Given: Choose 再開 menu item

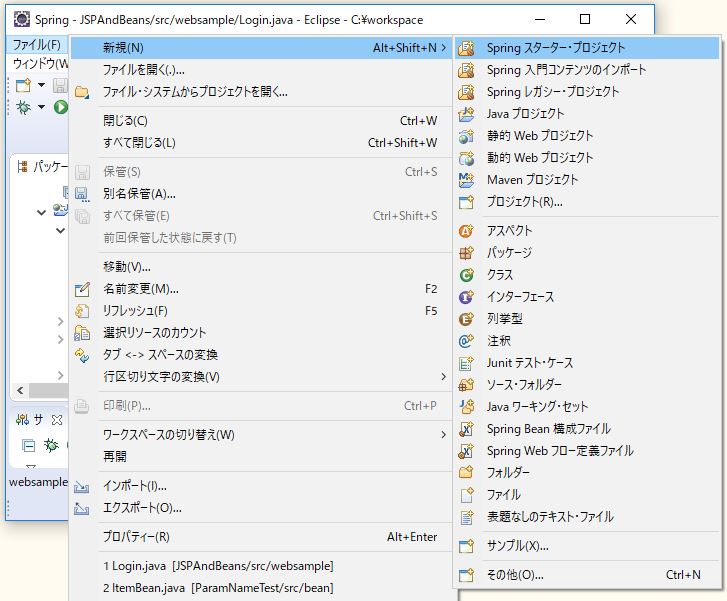Looking at the screenshot, I should point(261,457).
